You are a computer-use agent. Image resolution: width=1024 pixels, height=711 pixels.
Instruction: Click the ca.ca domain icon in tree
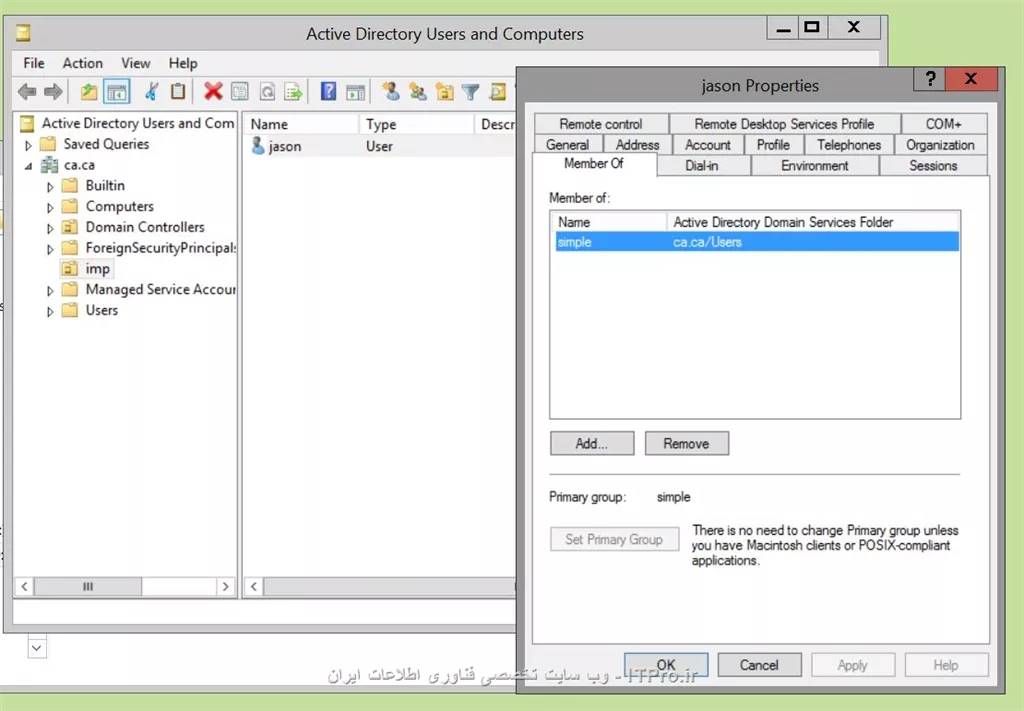coord(49,165)
